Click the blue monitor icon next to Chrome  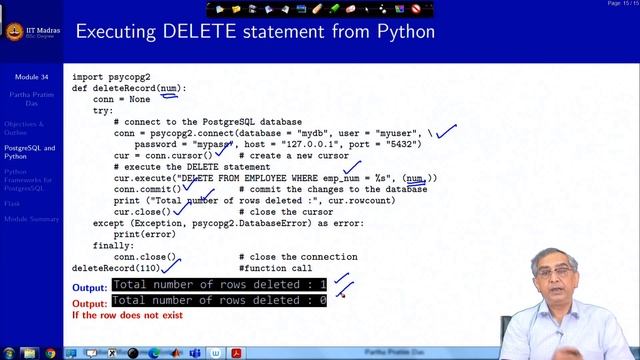71,353
